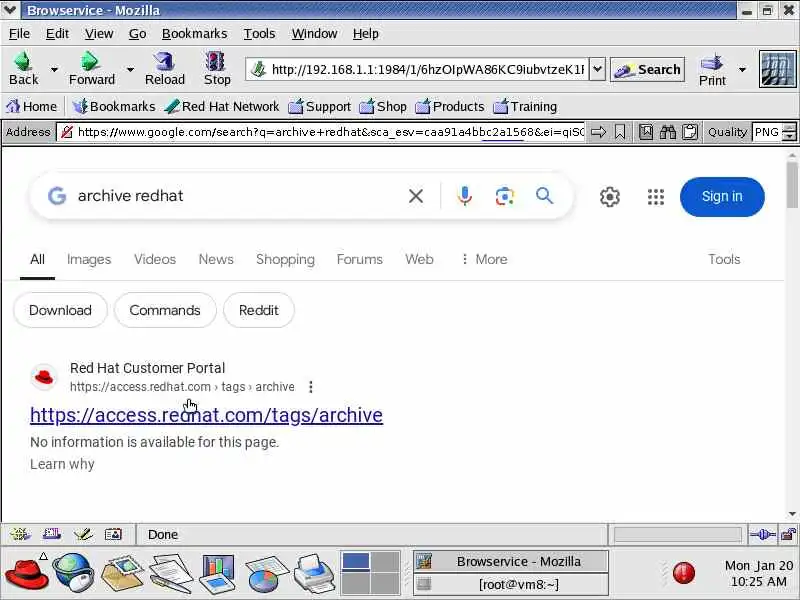Expand the More search filters menu
This screenshot has height=600, width=800.
(x=484, y=259)
